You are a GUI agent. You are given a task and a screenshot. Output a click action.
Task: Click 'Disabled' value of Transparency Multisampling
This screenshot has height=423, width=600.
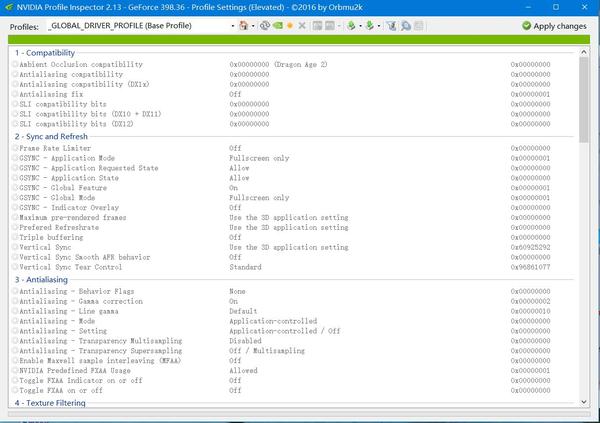[245, 341]
